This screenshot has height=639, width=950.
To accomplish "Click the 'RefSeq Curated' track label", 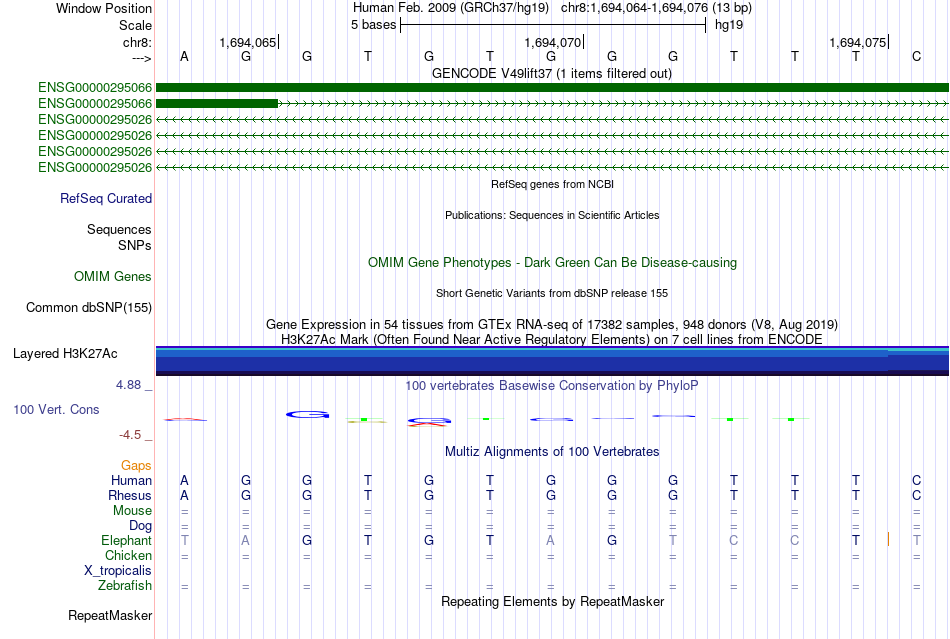I will click(x=106, y=199).
